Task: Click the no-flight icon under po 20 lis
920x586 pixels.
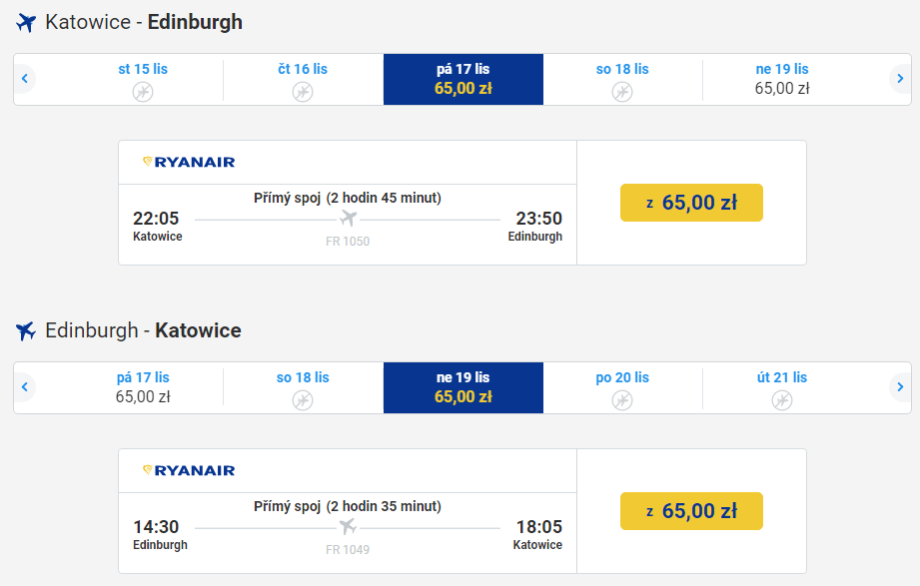Action: point(622,400)
